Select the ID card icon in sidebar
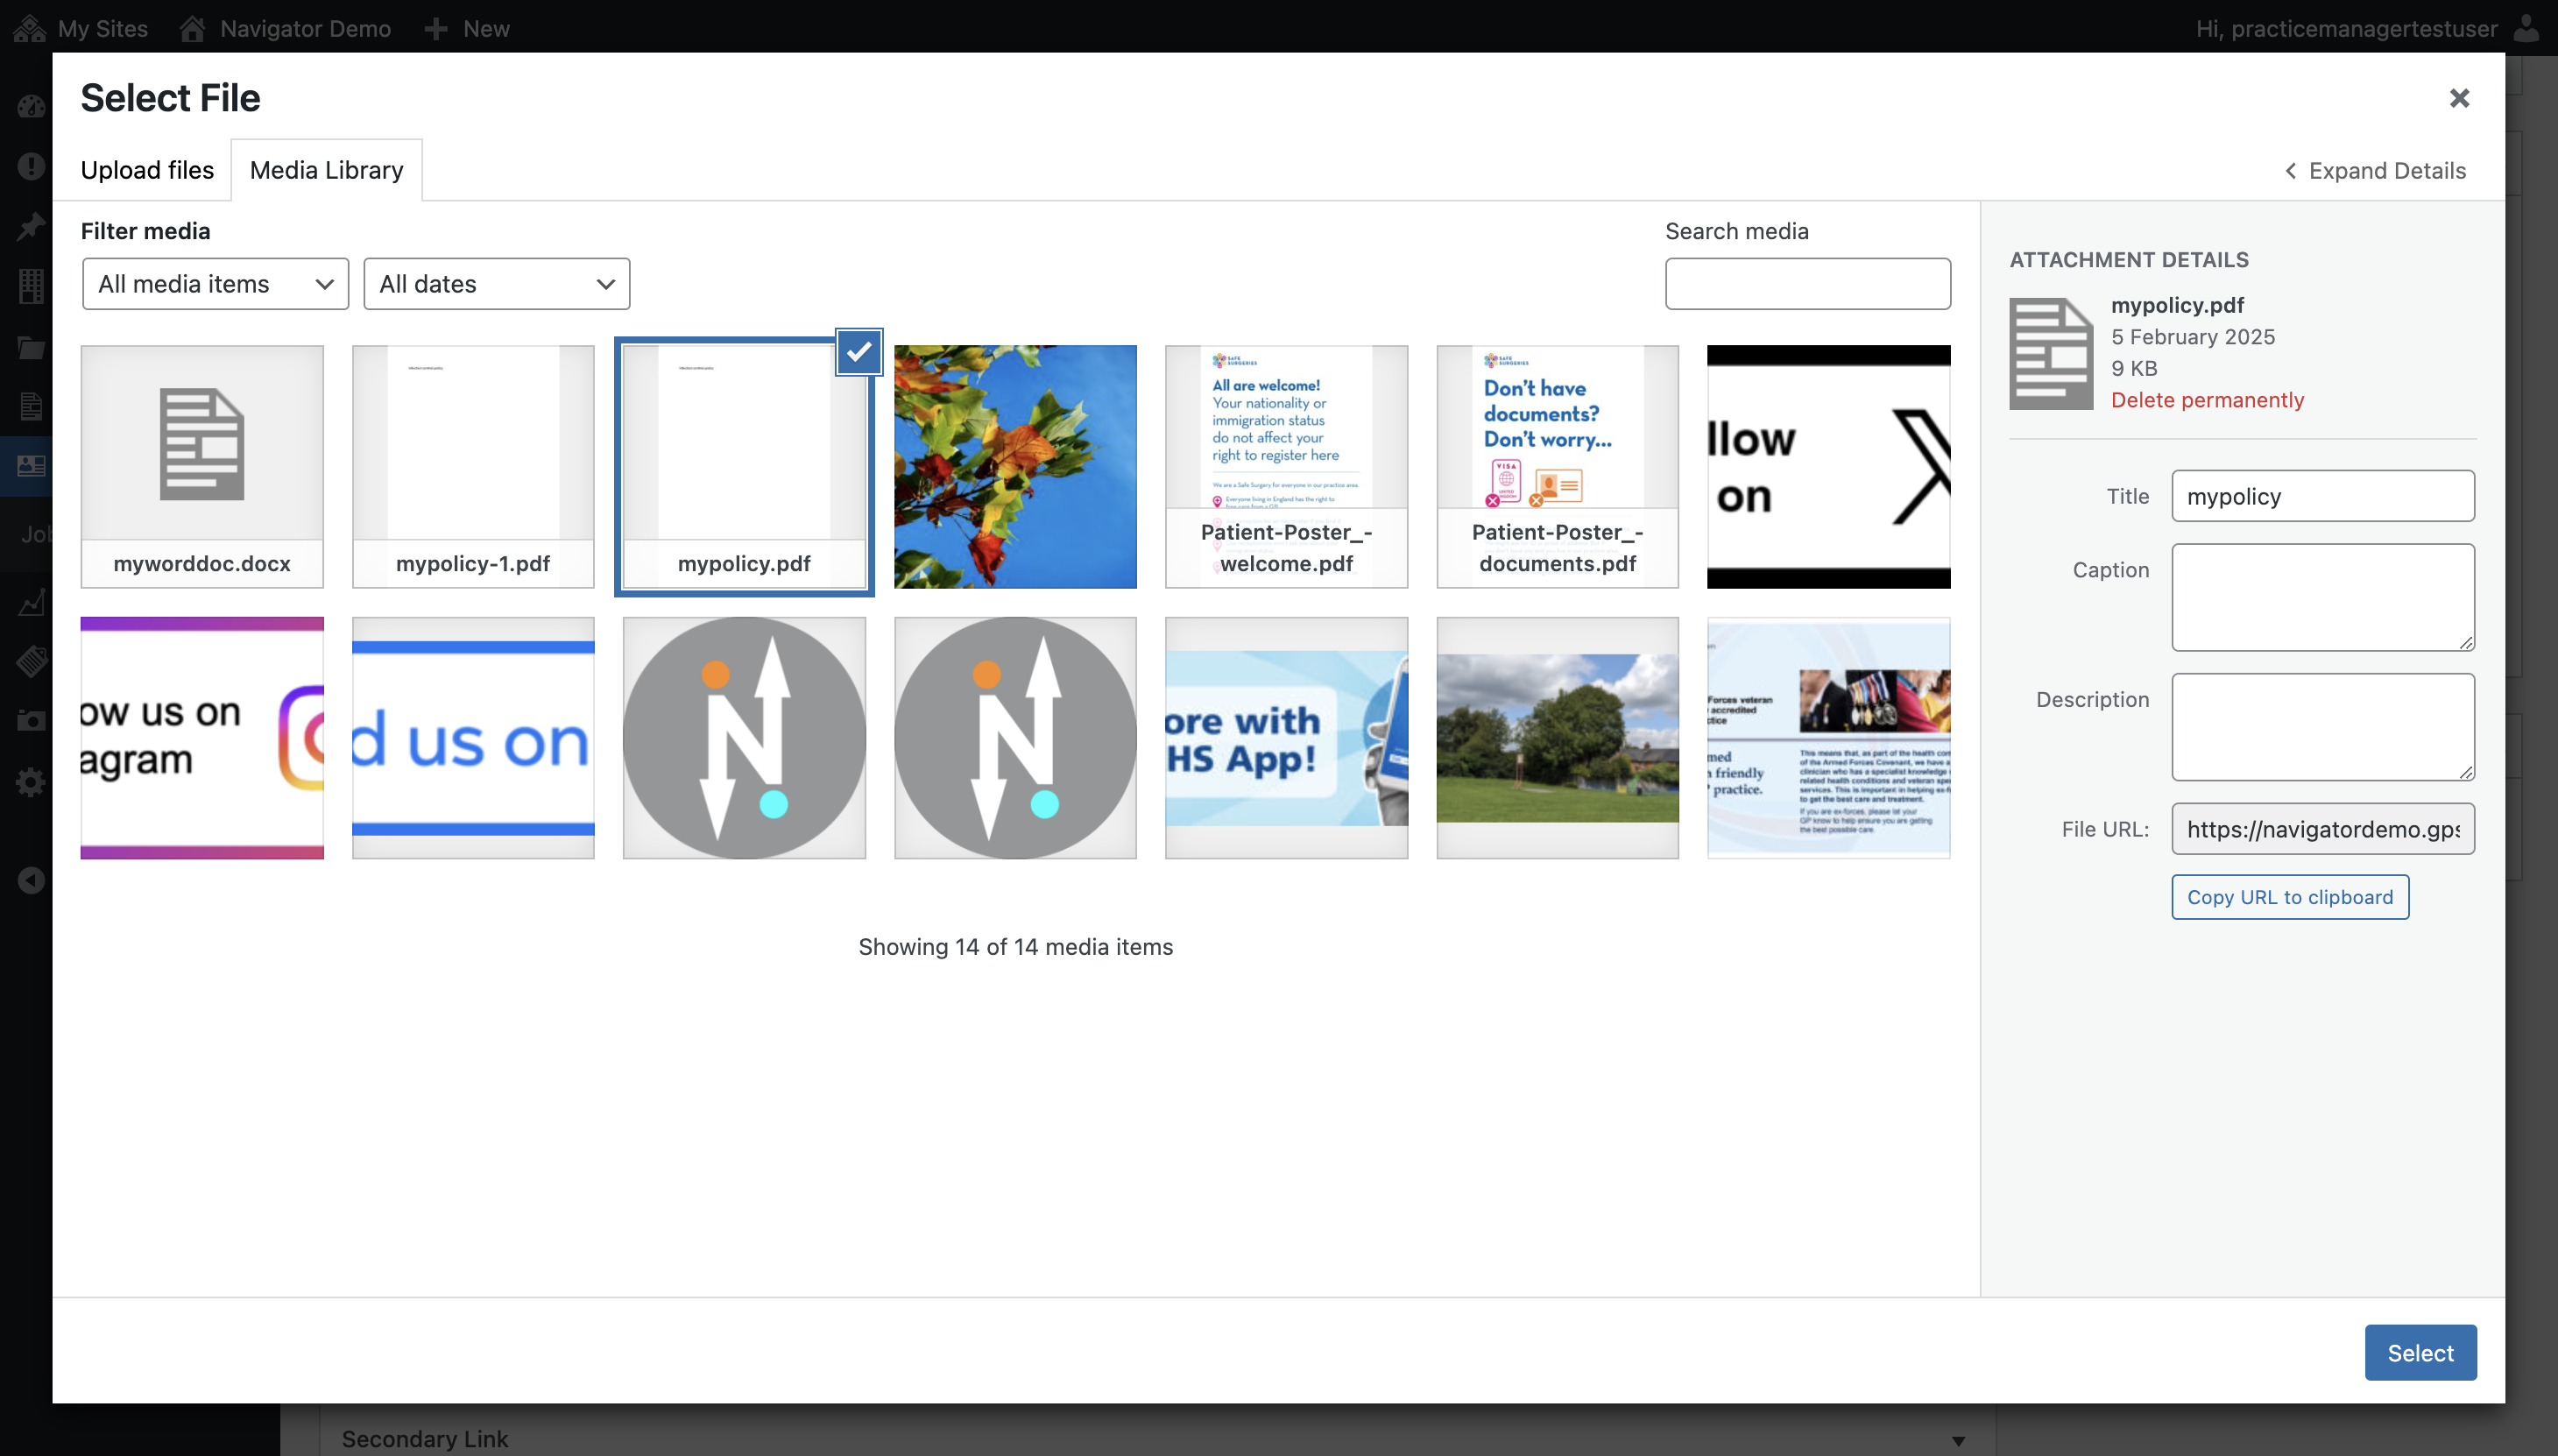 coord(31,466)
